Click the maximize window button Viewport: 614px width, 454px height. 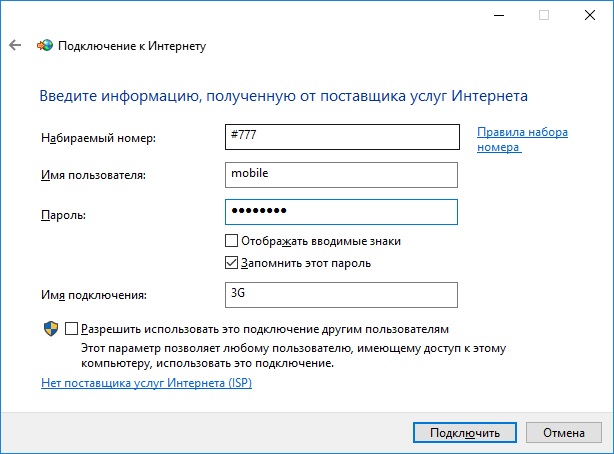pos(545,15)
